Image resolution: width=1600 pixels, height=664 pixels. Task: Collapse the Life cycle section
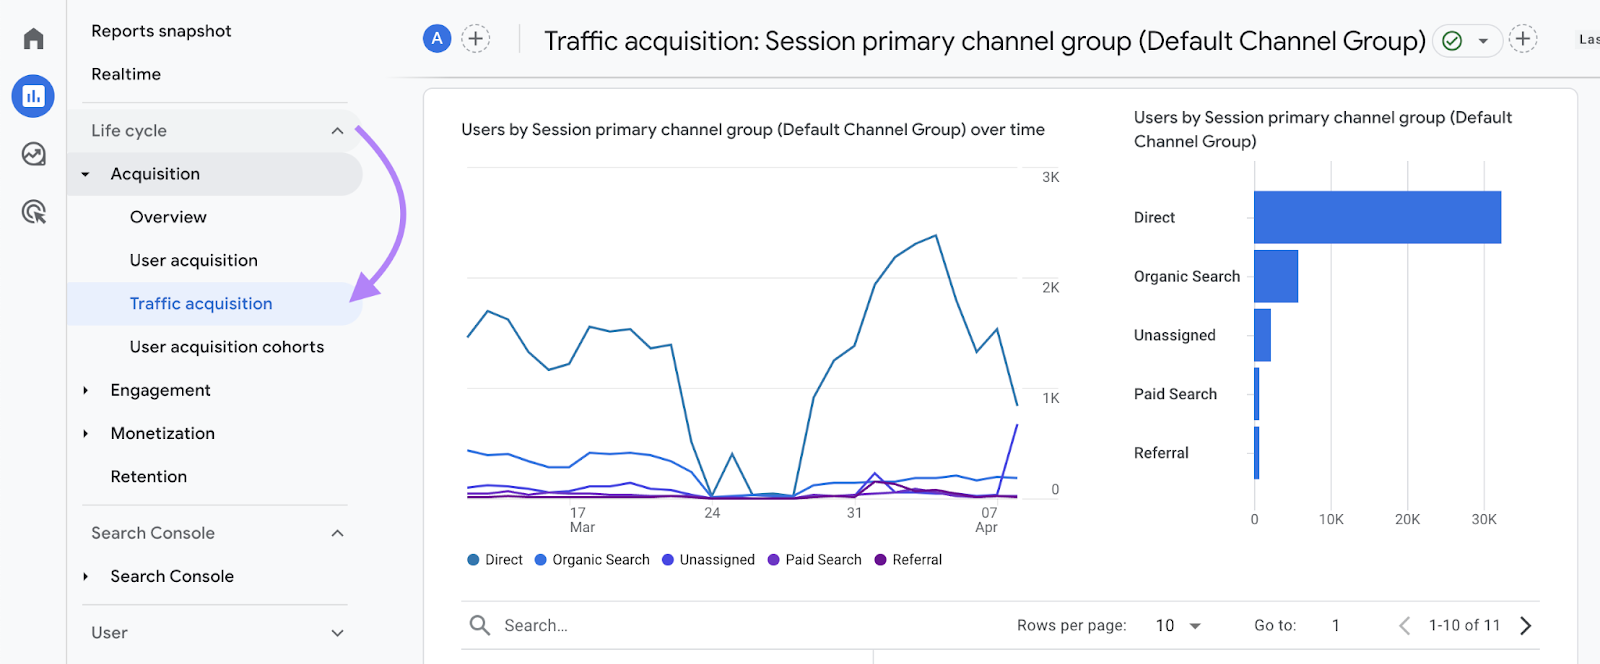coord(337,130)
